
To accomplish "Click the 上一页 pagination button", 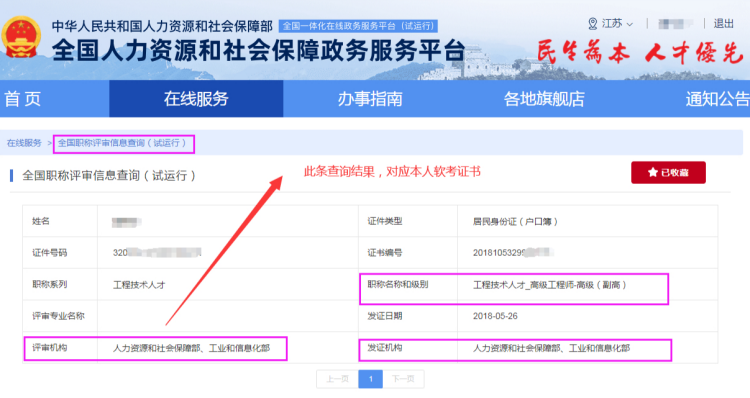I will (338, 379).
